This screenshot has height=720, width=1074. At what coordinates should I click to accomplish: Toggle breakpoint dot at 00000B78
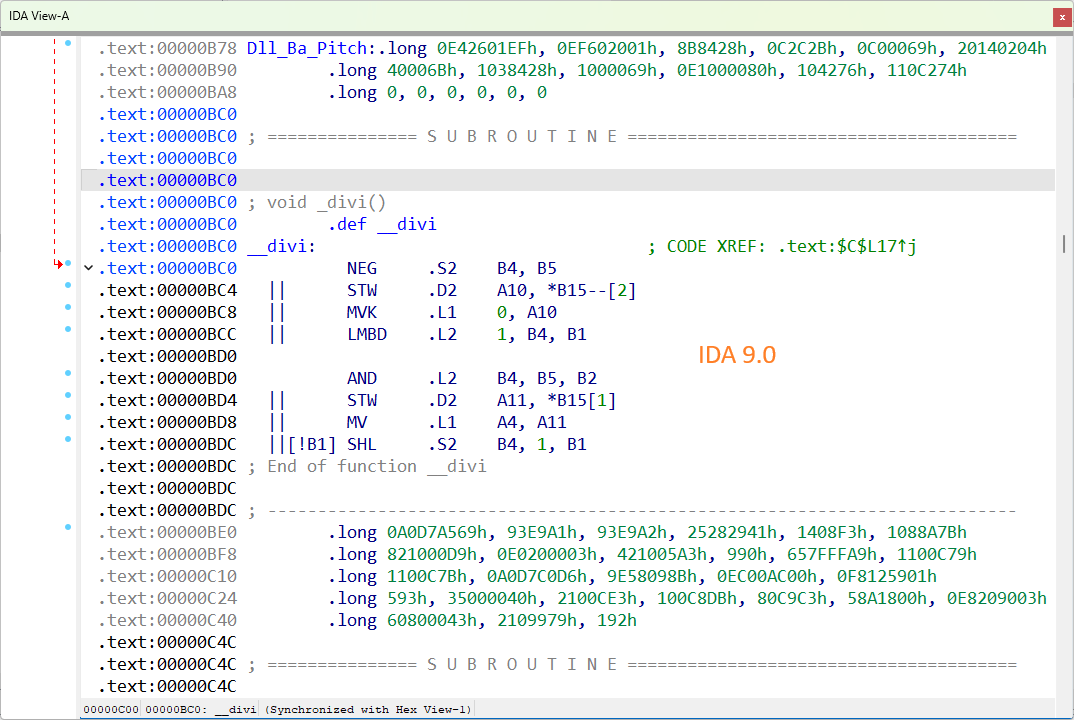pyautogui.click(x=68, y=43)
